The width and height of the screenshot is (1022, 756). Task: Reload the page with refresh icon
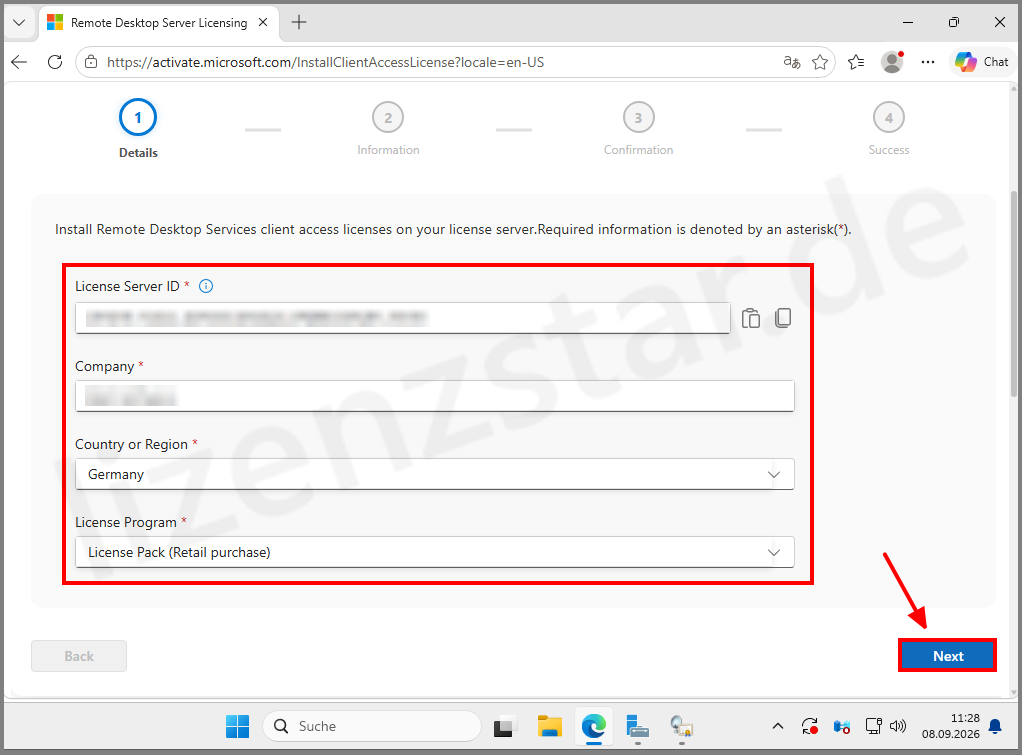tap(55, 62)
